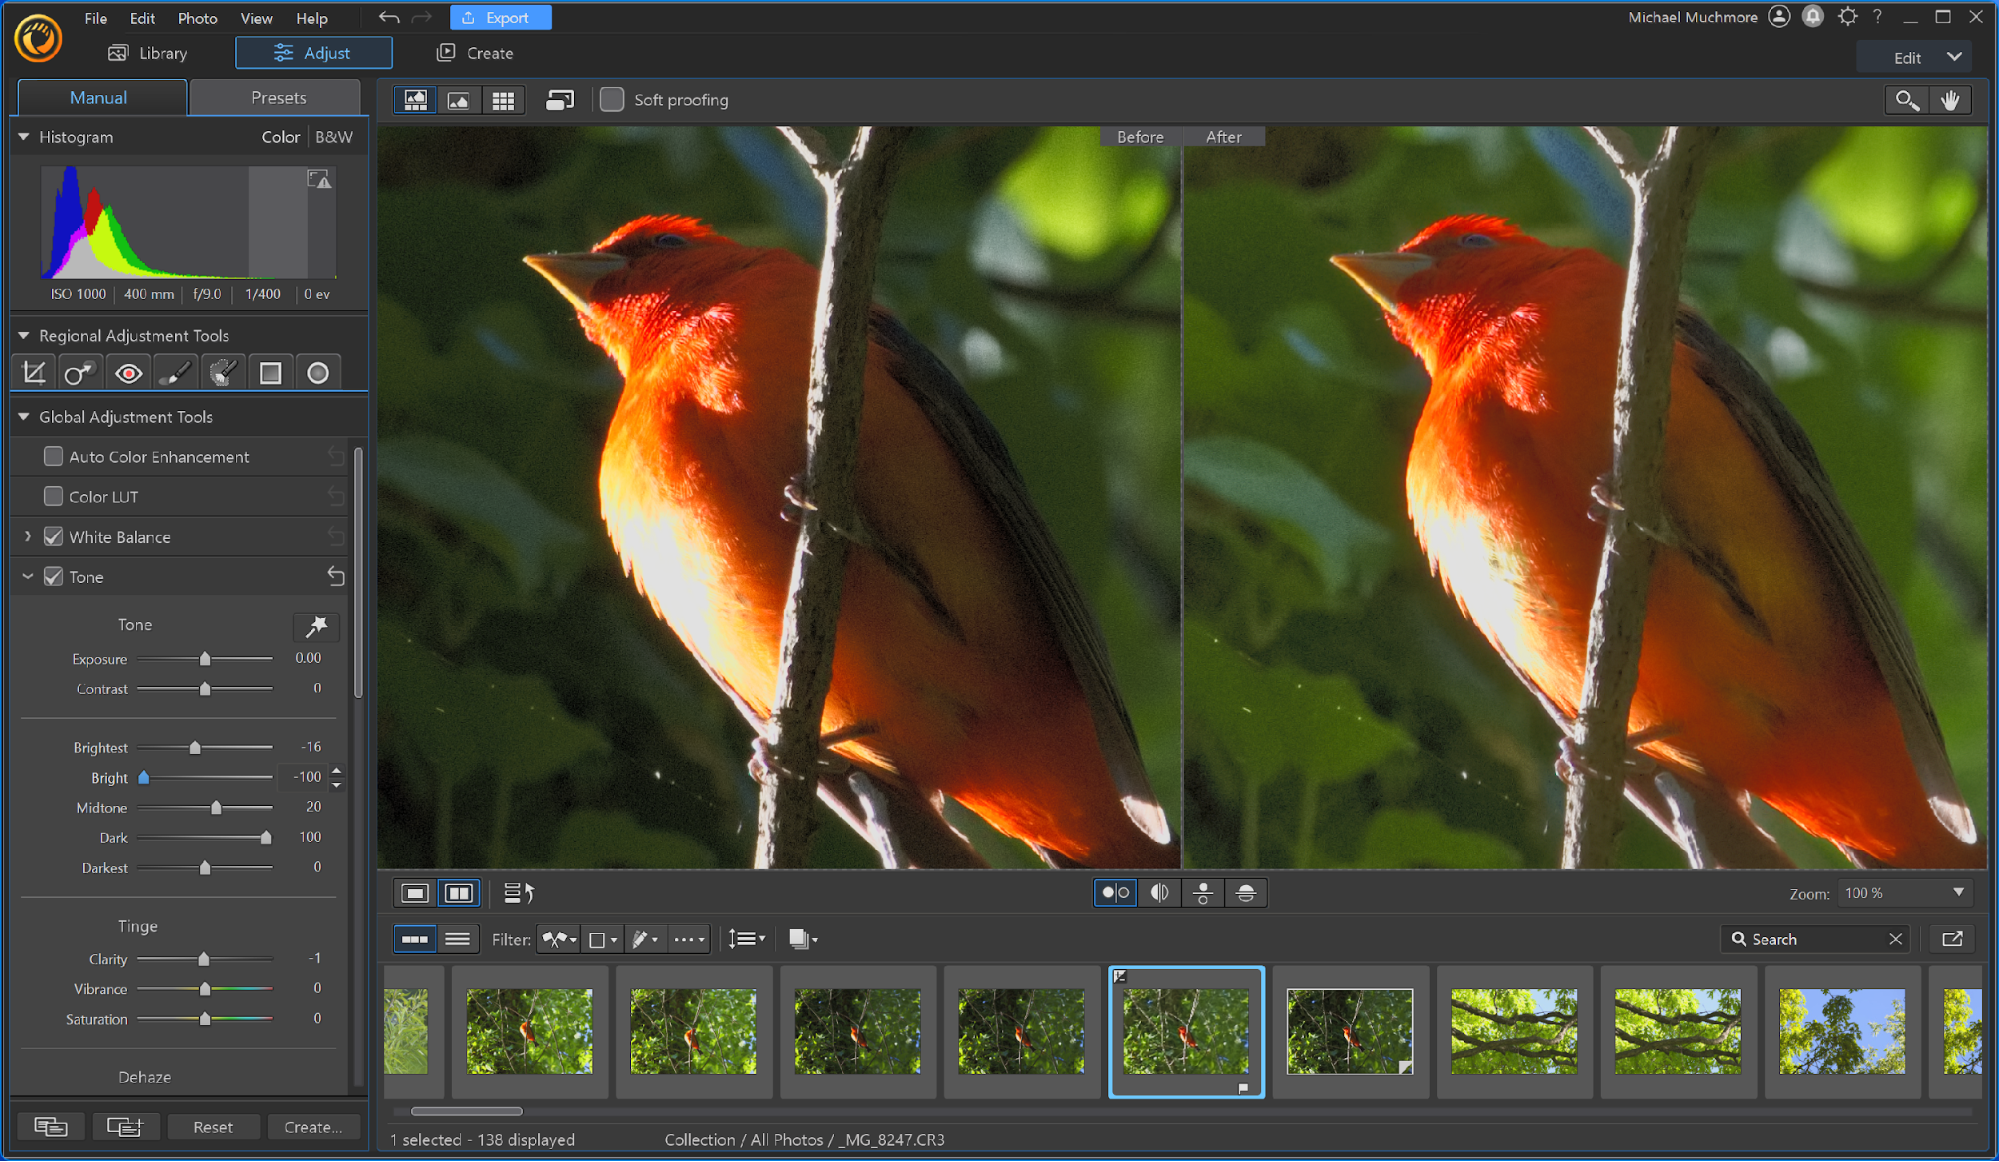Select the Gradient Mask rectangle tool

click(270, 373)
